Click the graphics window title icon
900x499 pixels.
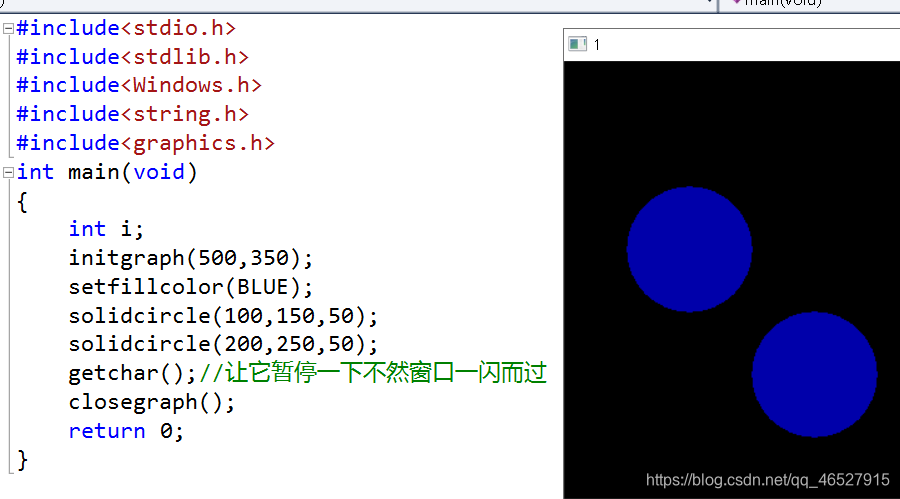pyautogui.click(x=577, y=44)
